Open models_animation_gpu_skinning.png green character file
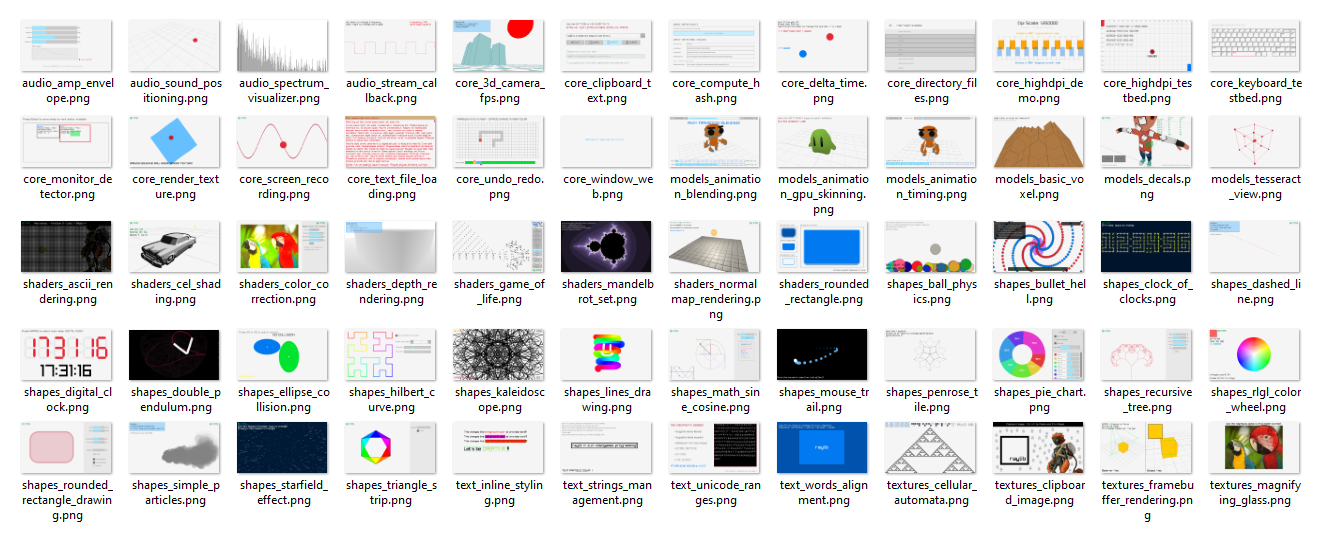 tap(822, 141)
